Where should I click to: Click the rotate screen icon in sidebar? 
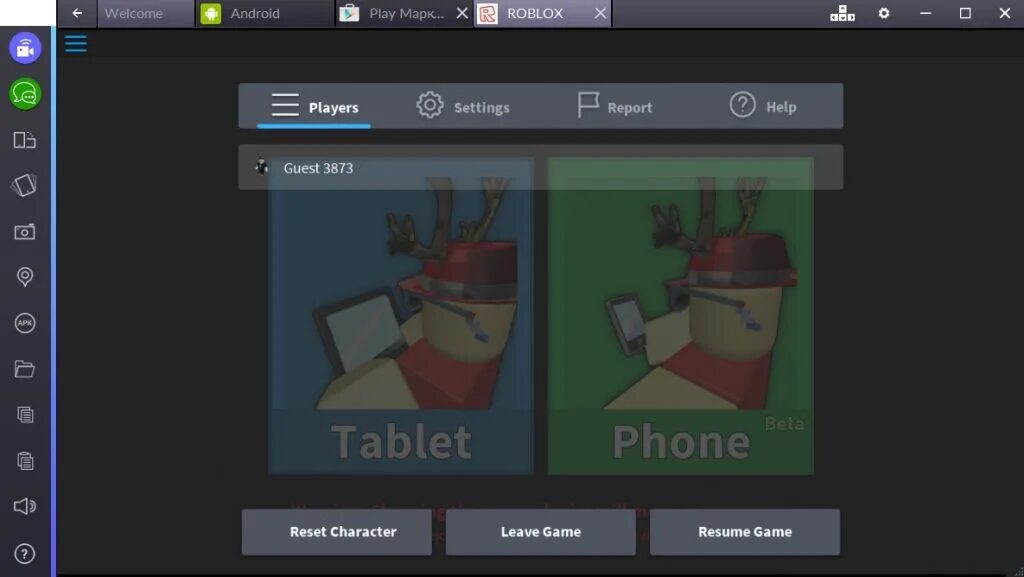(x=24, y=185)
